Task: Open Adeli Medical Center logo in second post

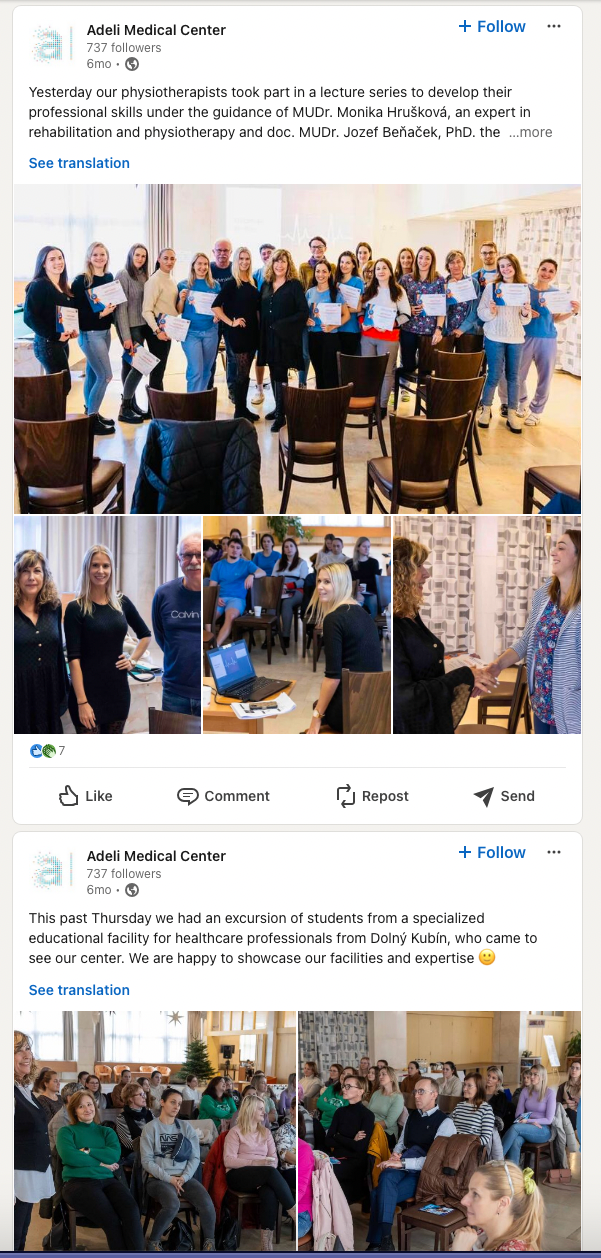Action: (51, 871)
